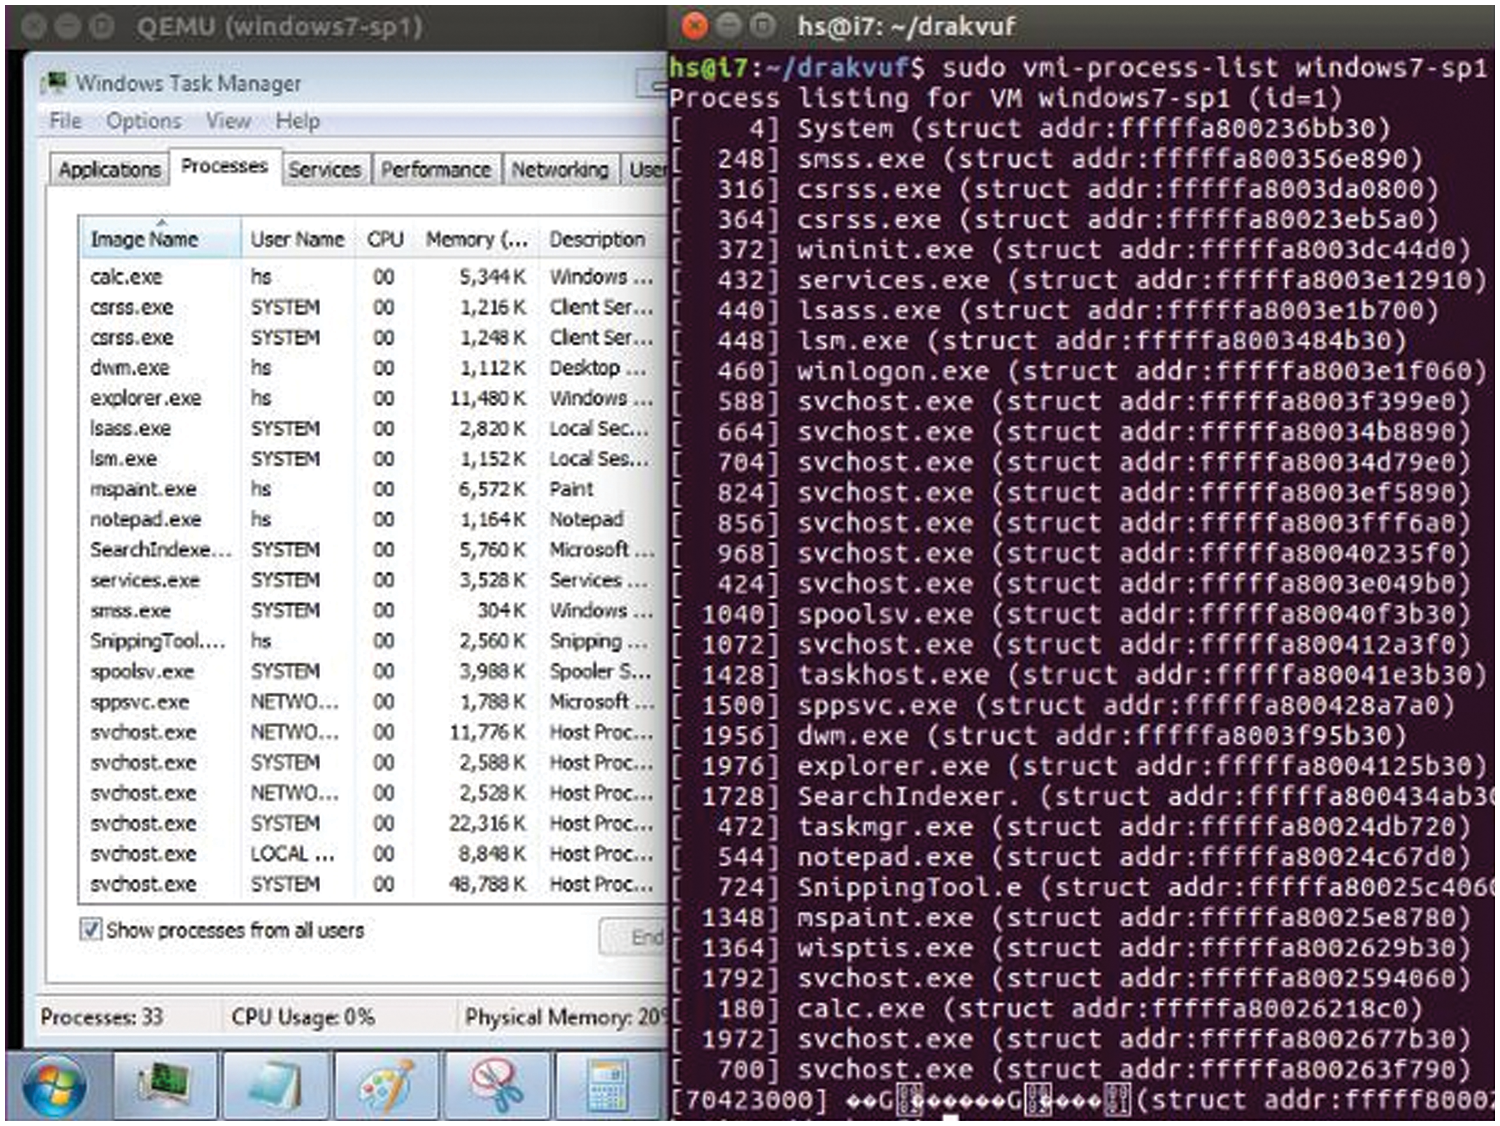The width and height of the screenshot is (1500, 1126).
Task: Sort by the Memory column header
Action: point(476,240)
